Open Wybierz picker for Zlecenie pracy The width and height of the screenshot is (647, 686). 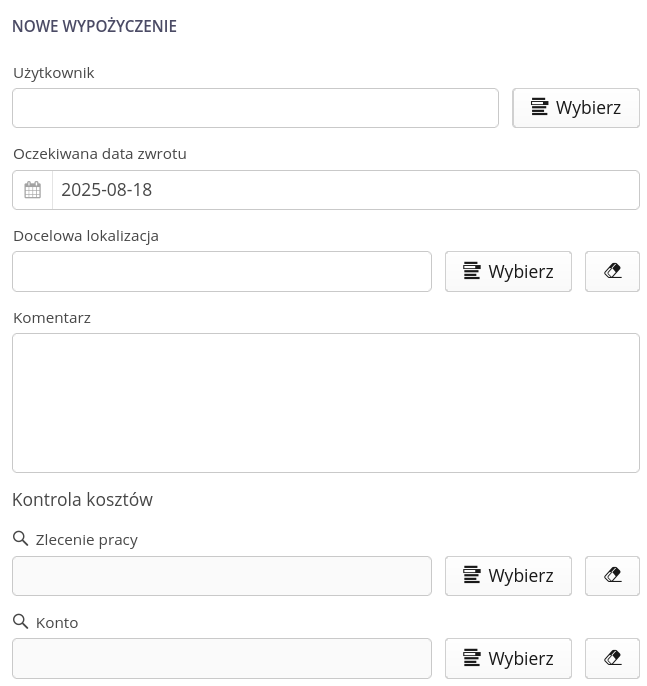[x=508, y=575]
